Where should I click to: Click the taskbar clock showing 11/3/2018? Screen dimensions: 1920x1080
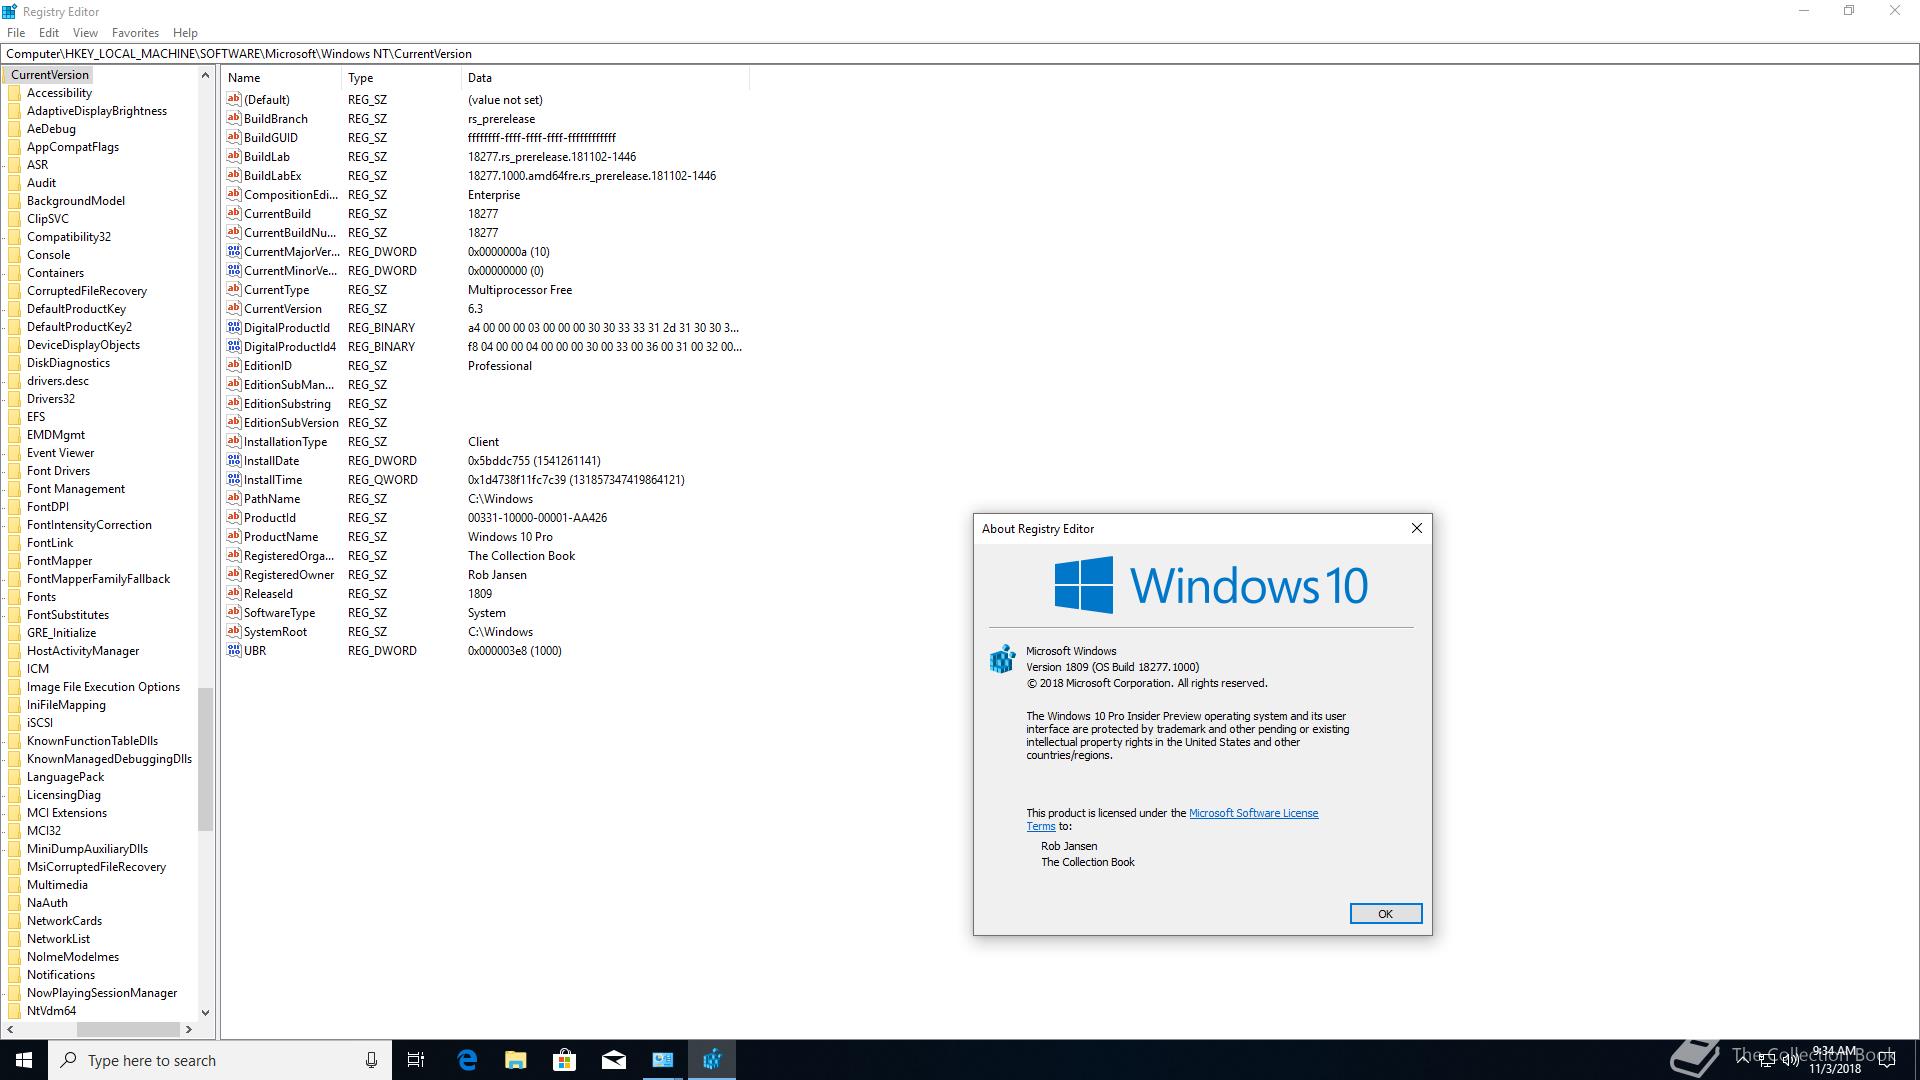[x=1835, y=1060]
